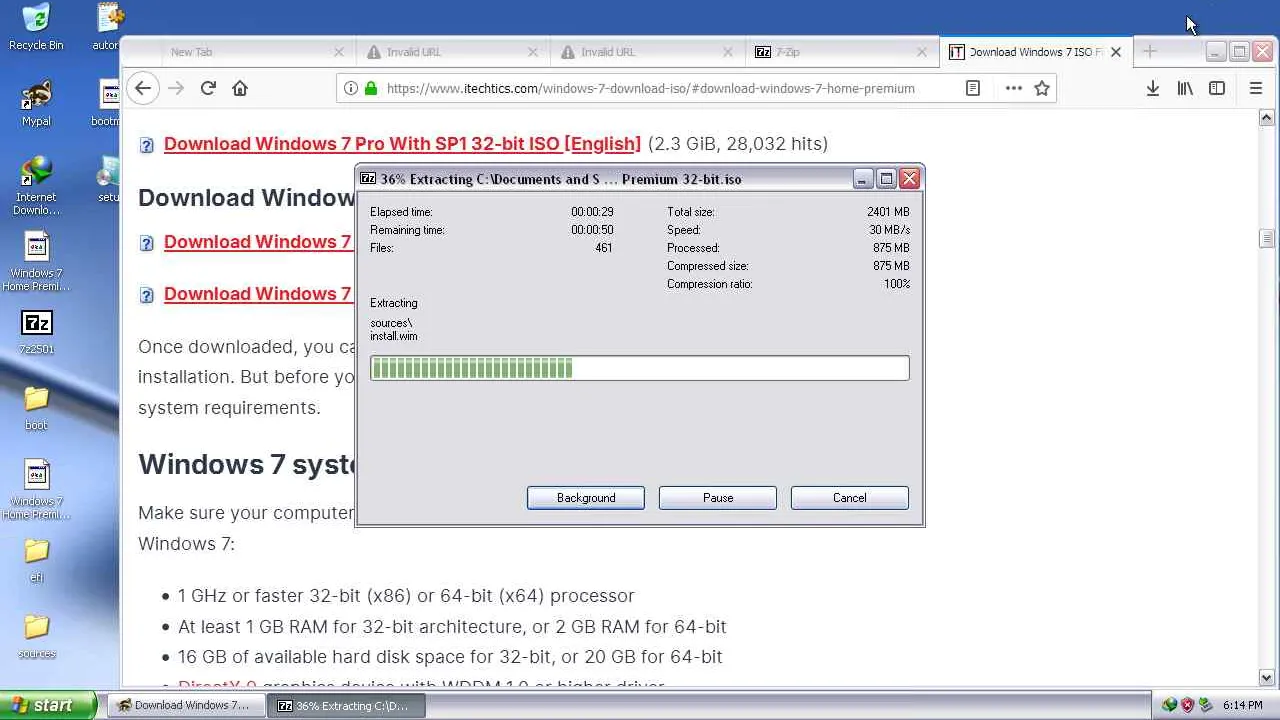Cancel the 7-Zip extraction
This screenshot has width=1280, height=720.
click(850, 498)
